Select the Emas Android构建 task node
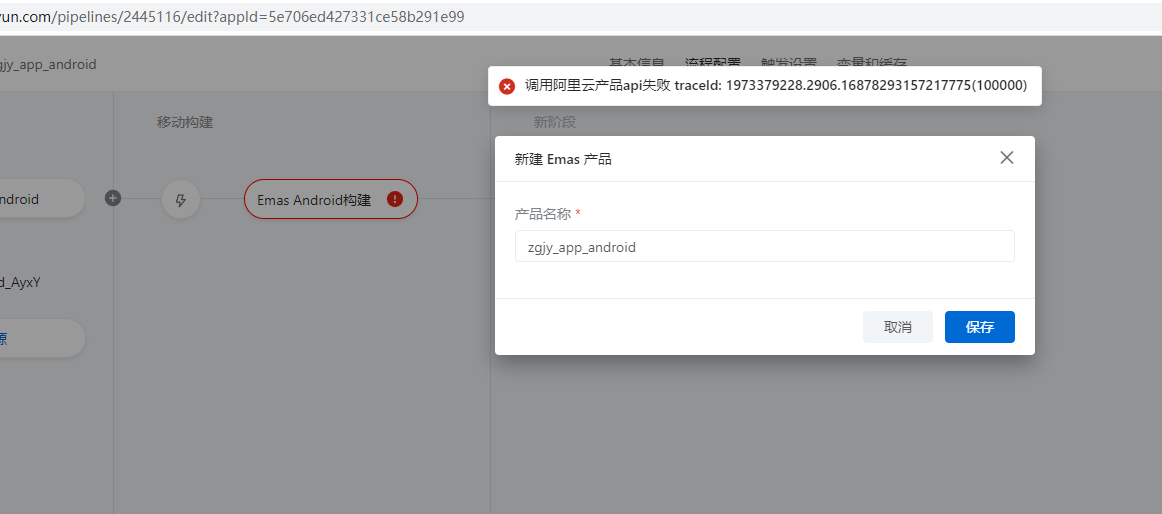This screenshot has width=1162, height=514. (331, 199)
